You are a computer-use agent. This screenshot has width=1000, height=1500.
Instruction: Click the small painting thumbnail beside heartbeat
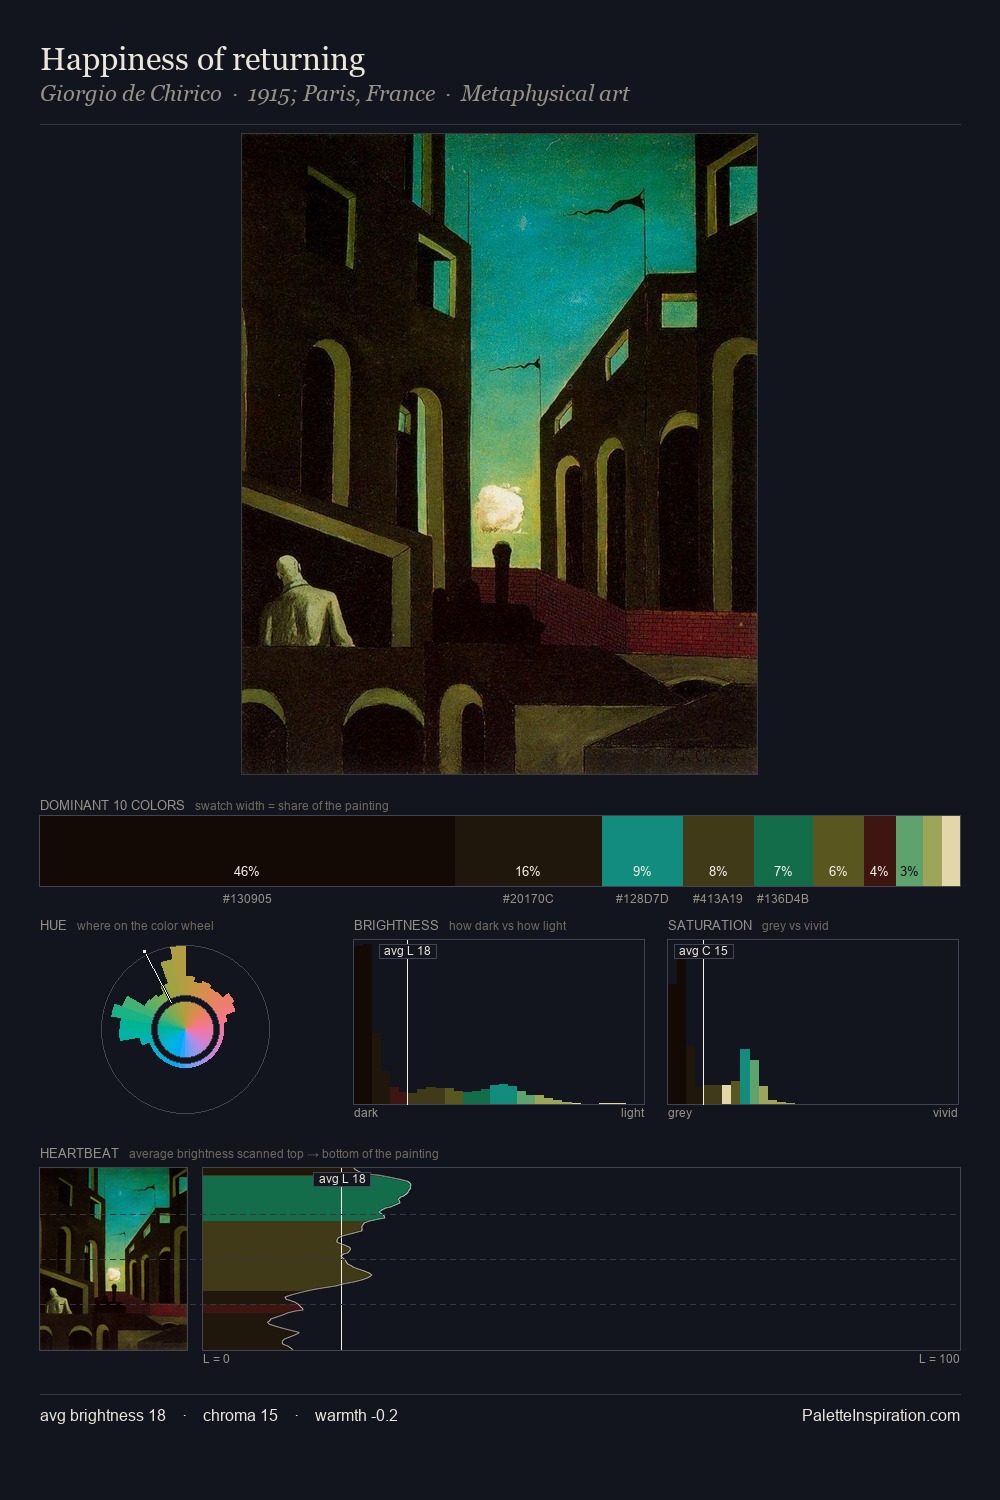[113, 1259]
